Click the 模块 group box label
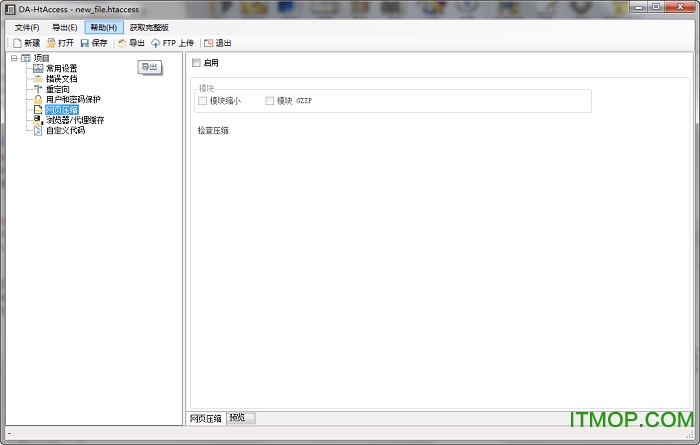 [206, 88]
